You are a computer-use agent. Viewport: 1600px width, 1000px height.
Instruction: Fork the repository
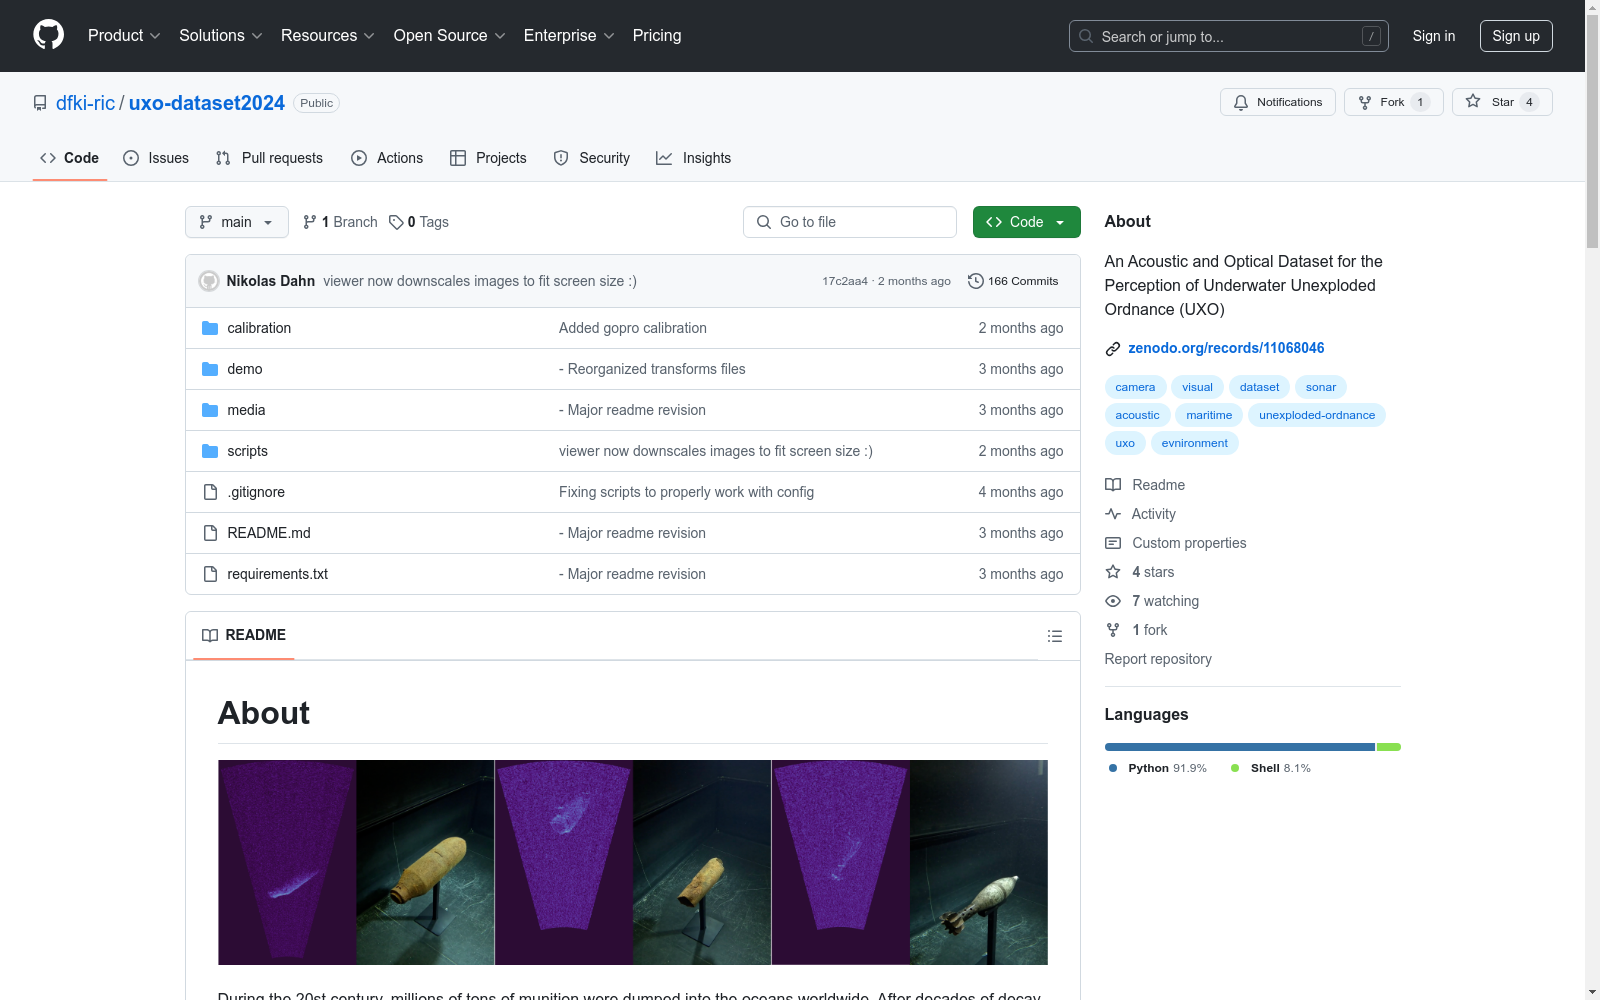[x=1393, y=102]
